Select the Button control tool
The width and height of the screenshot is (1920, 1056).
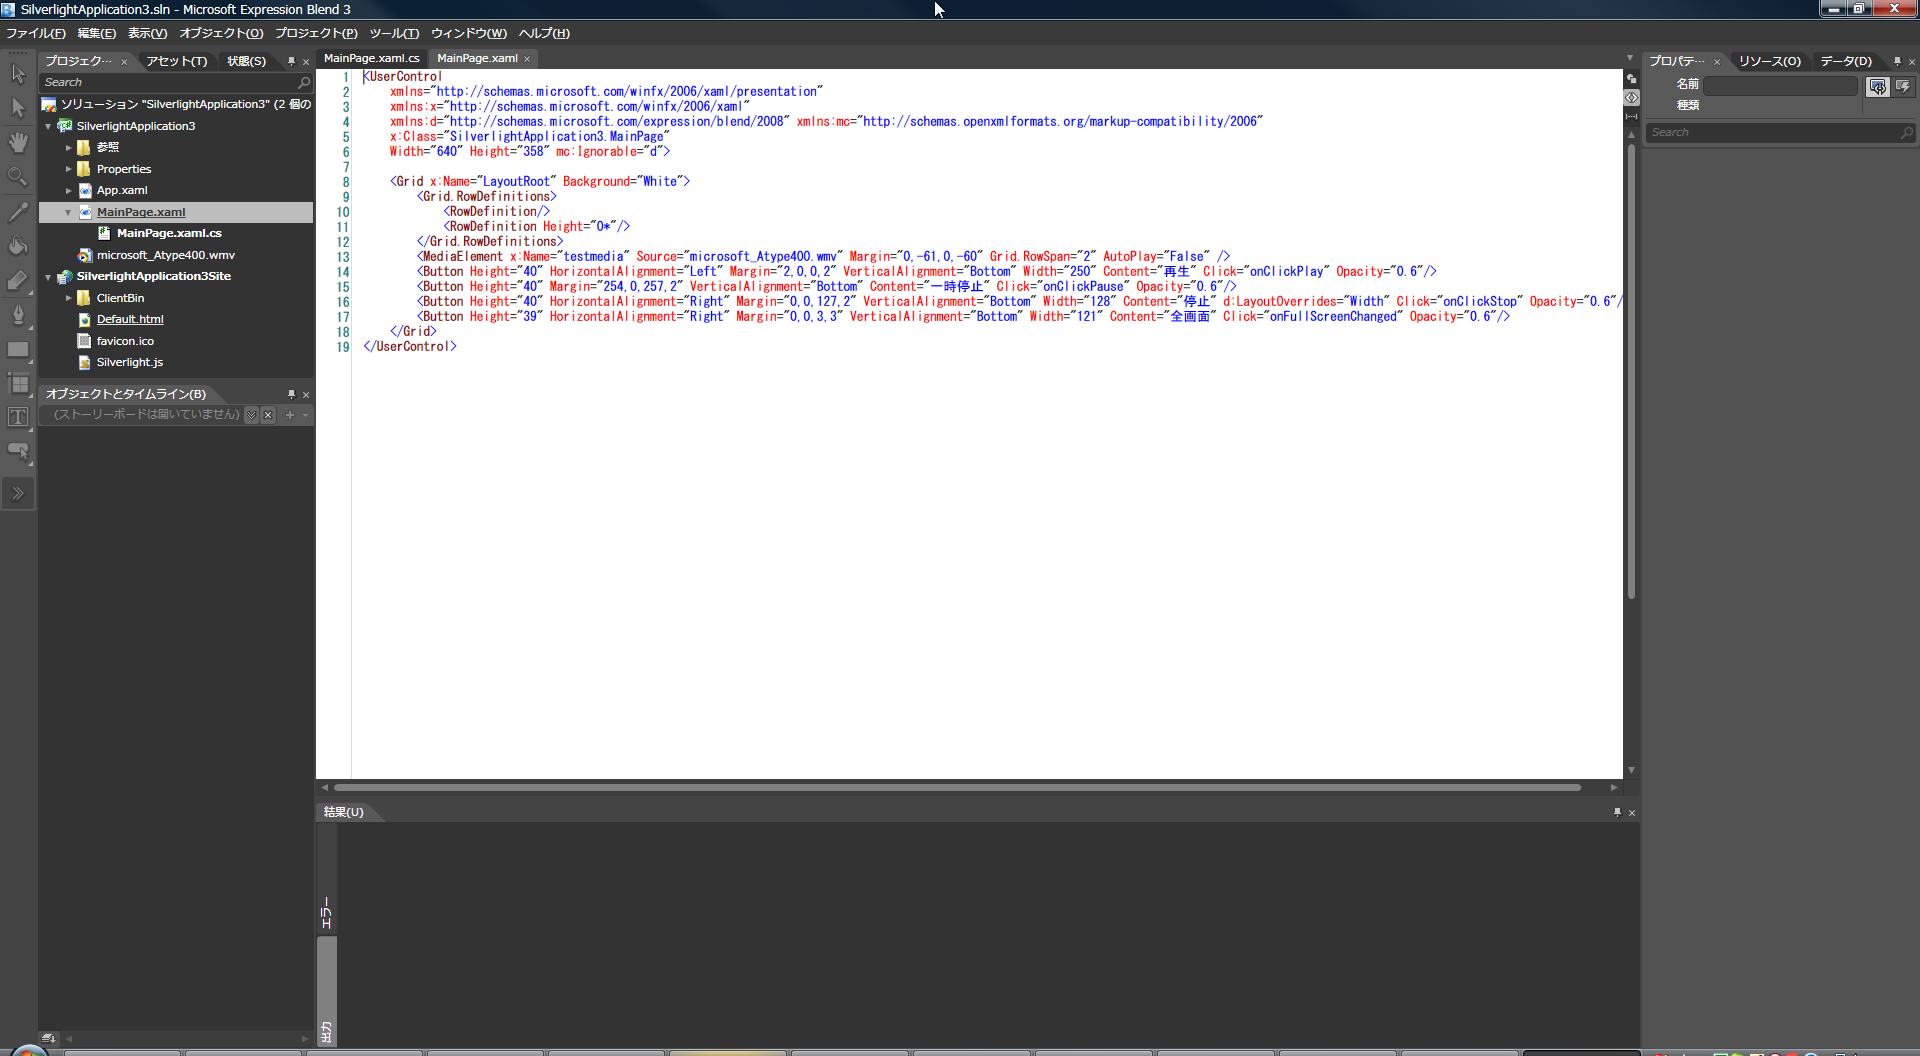click(x=18, y=451)
